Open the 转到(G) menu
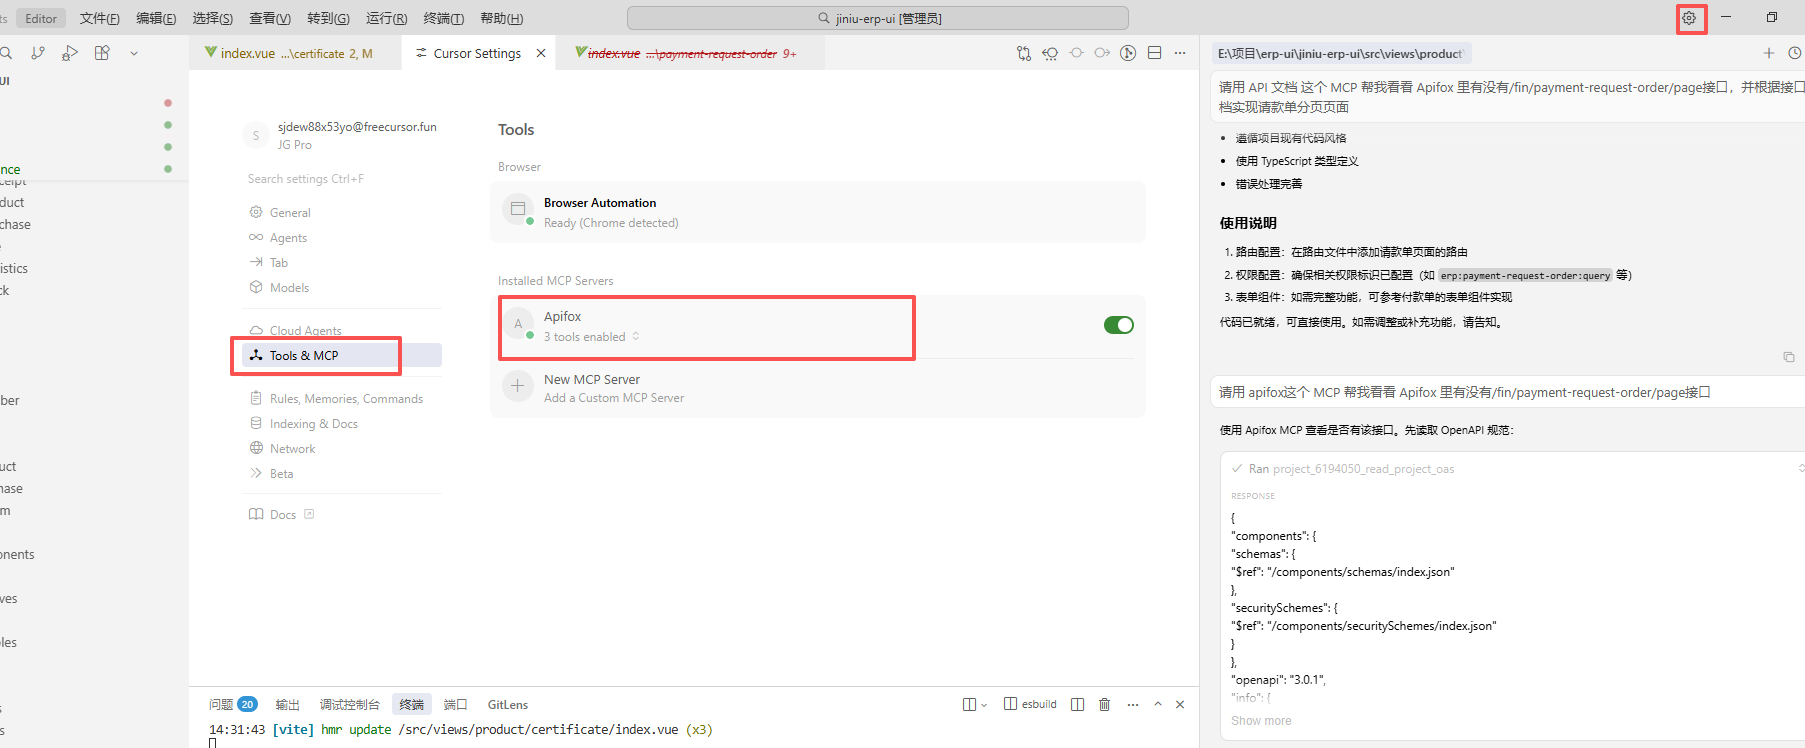The image size is (1805, 748). pyautogui.click(x=328, y=18)
